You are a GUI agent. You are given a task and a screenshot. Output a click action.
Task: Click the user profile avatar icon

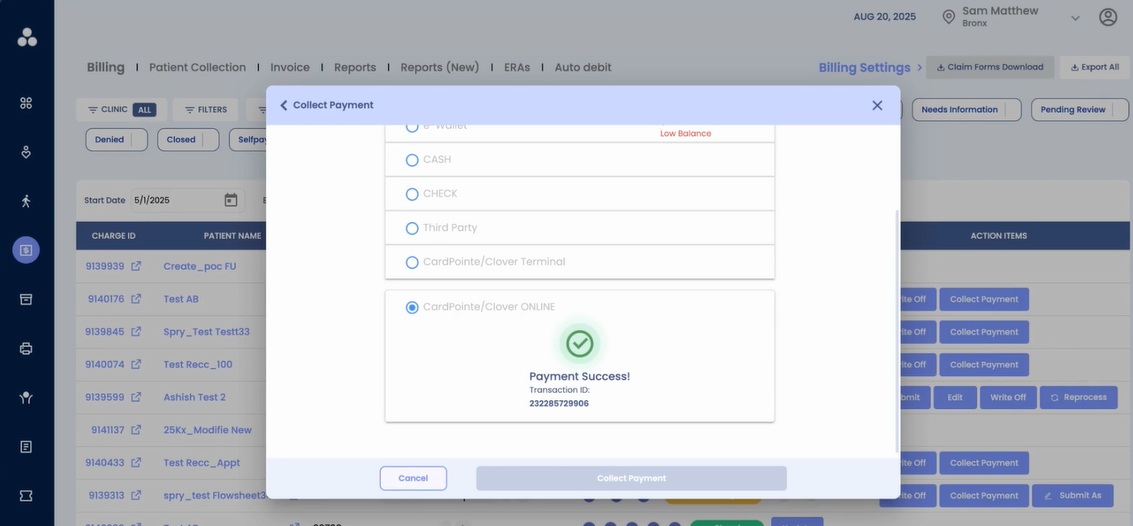pos(1108,17)
